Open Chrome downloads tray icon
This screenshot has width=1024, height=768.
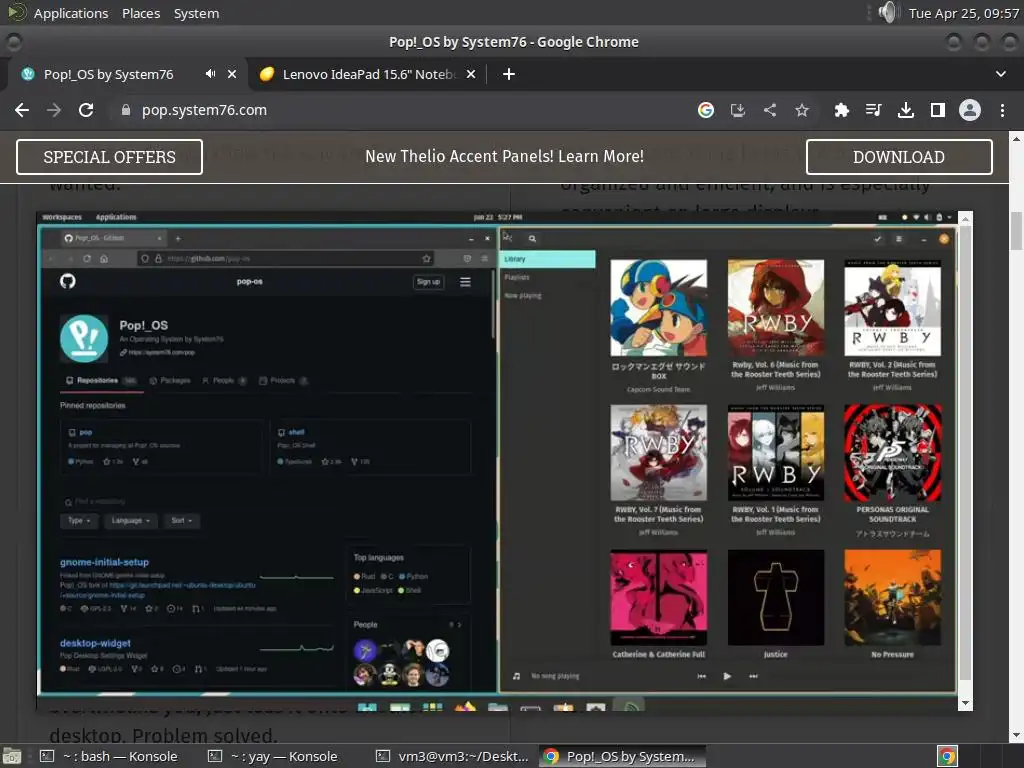pos(906,110)
